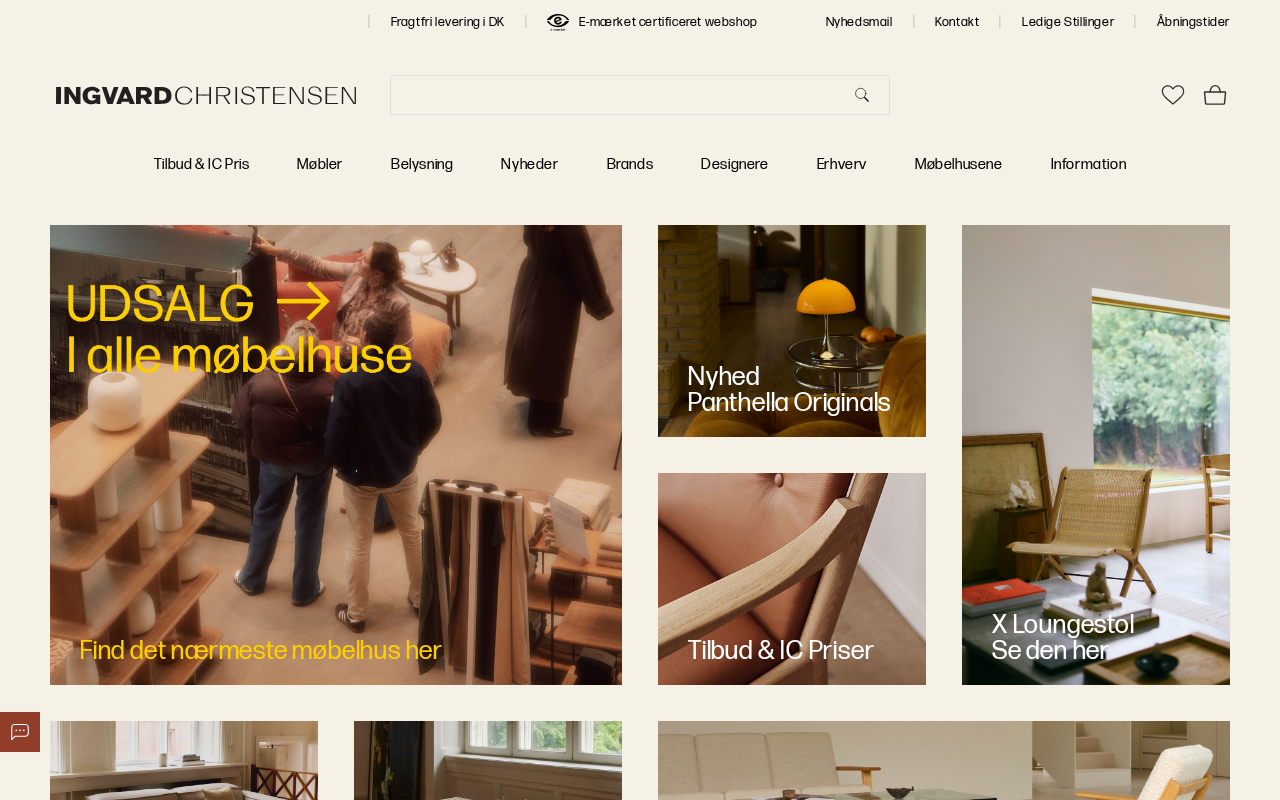The height and width of the screenshot is (800, 1280).
Task: Open the Designere menu item
Action: [734, 164]
